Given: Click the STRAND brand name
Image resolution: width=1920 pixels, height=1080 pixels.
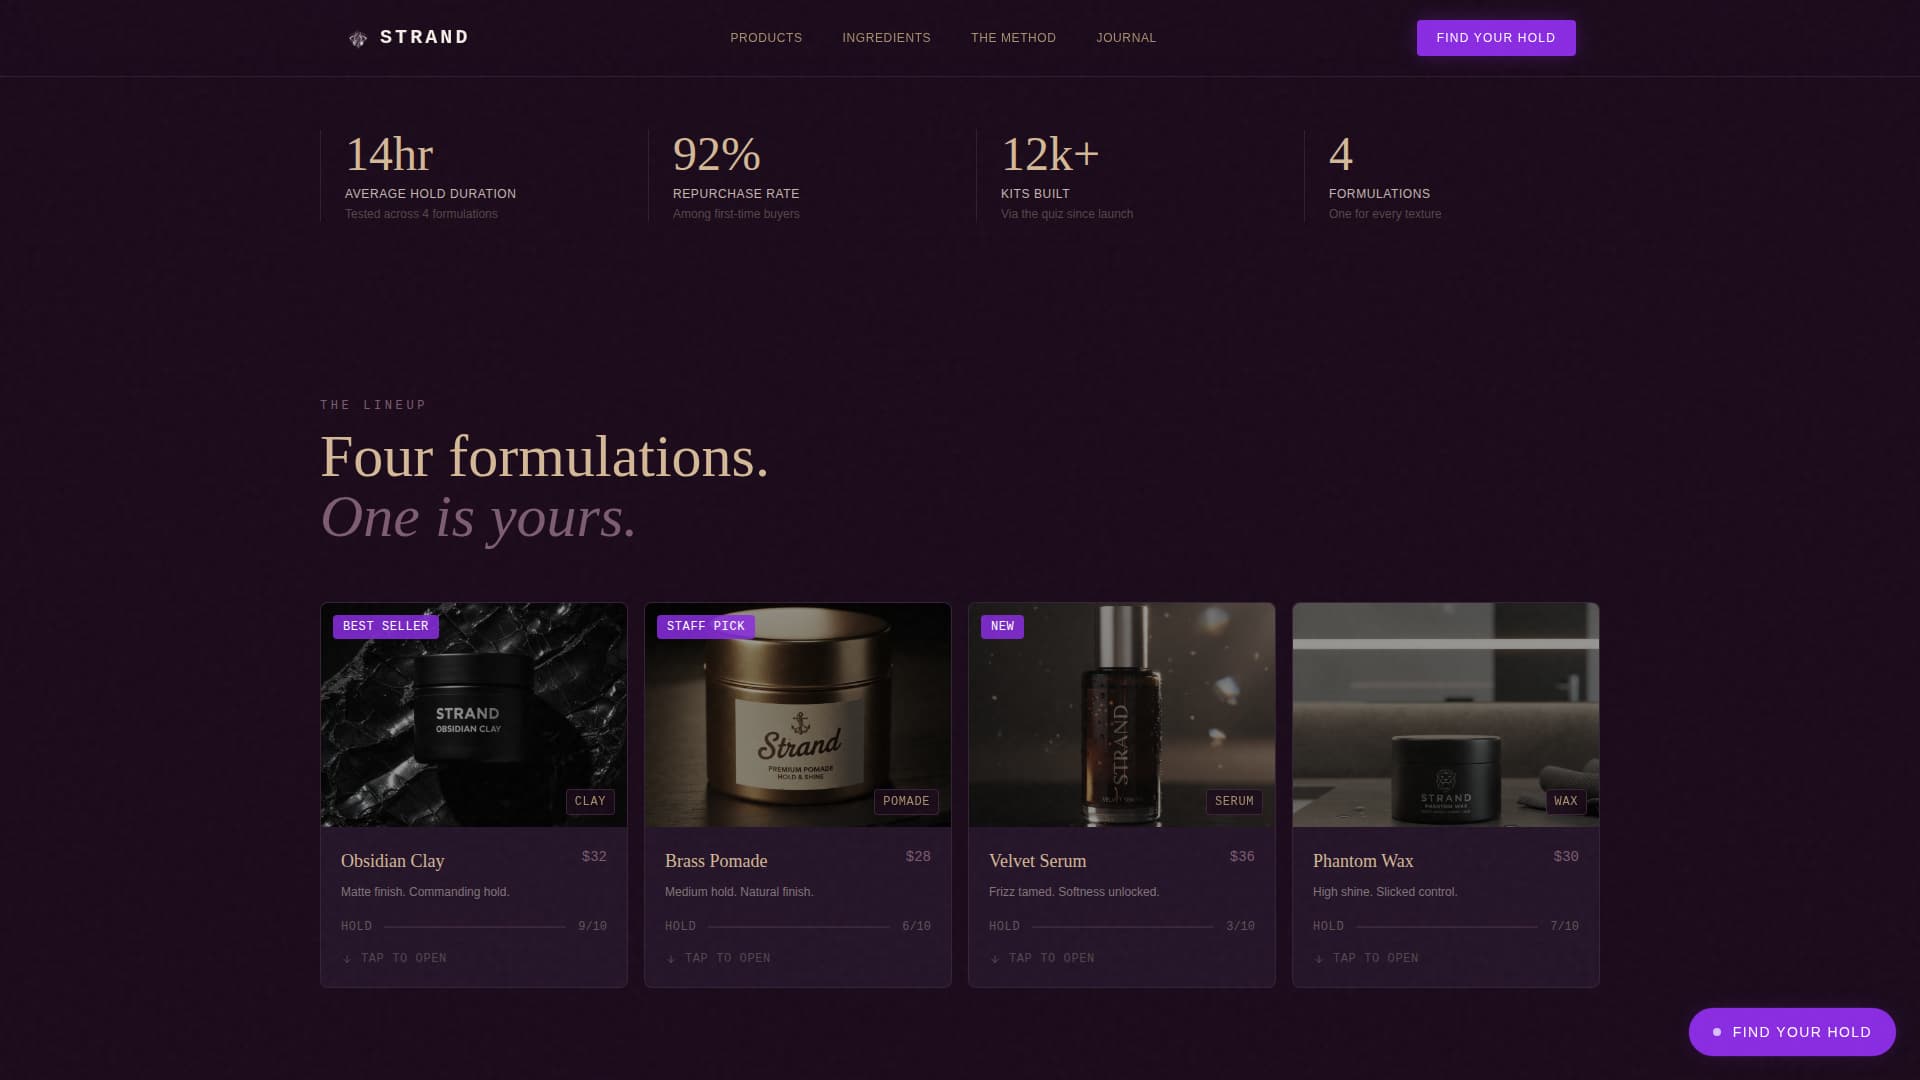Looking at the screenshot, I should tap(424, 37).
